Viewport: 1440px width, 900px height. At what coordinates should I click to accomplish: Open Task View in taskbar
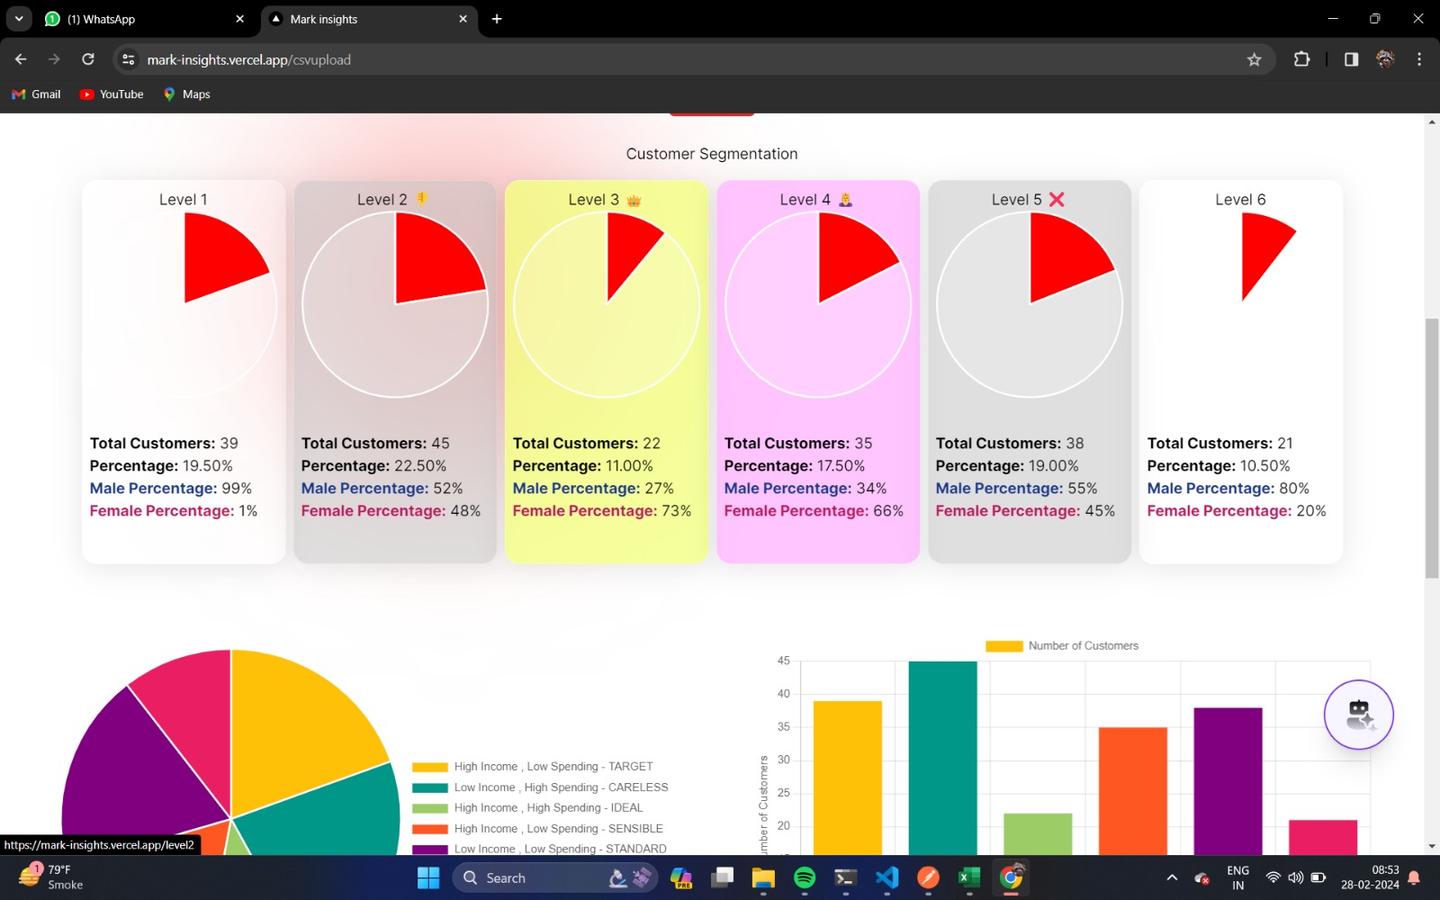pos(722,878)
